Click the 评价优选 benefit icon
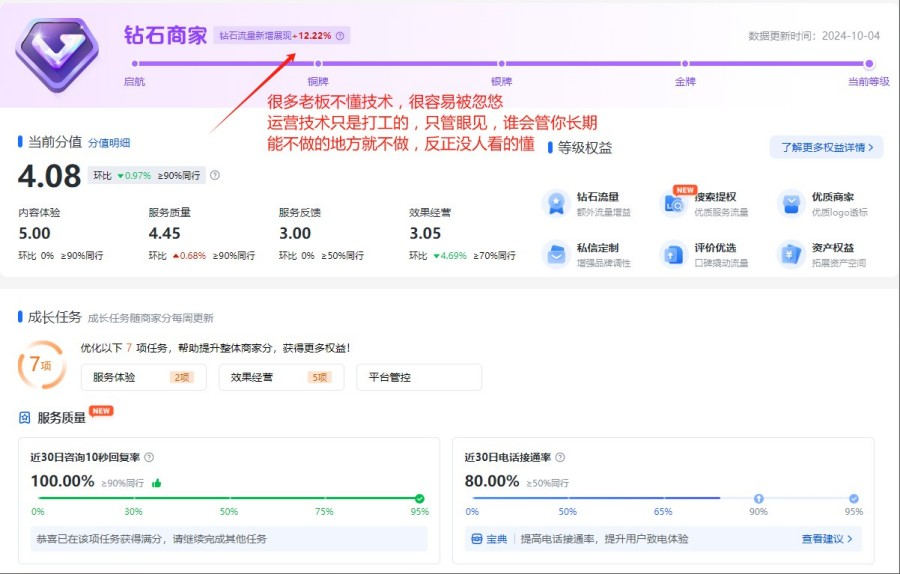Viewport: 900px width, 574px height. pyautogui.click(x=674, y=255)
